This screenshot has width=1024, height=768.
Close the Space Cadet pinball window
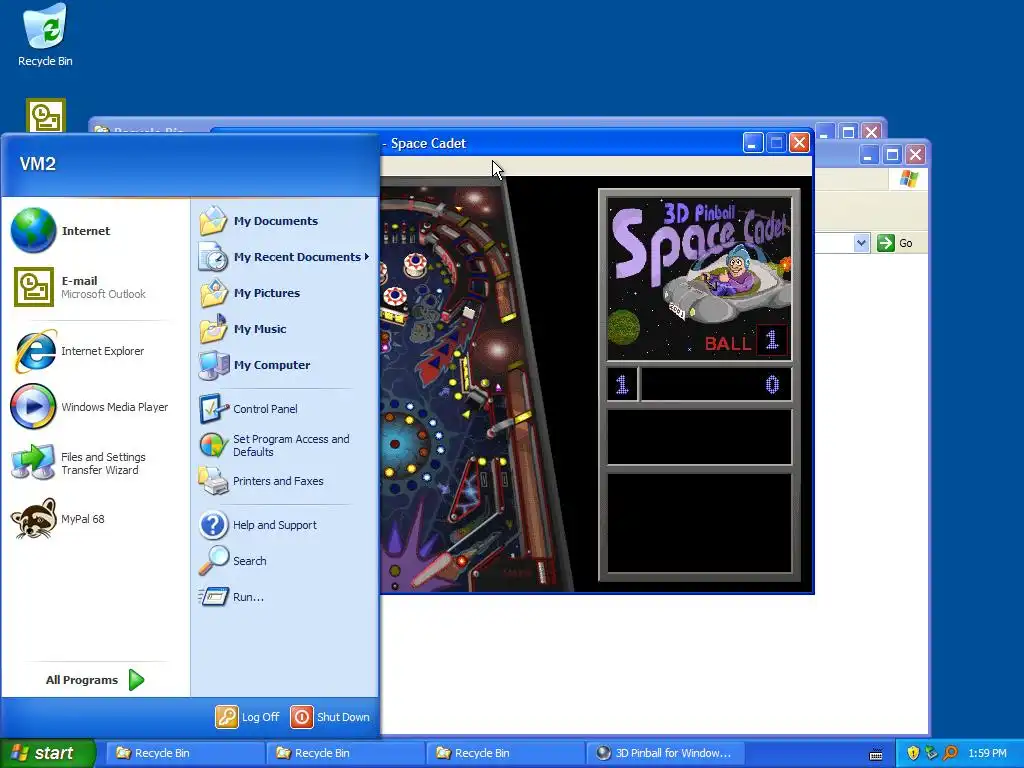point(799,143)
